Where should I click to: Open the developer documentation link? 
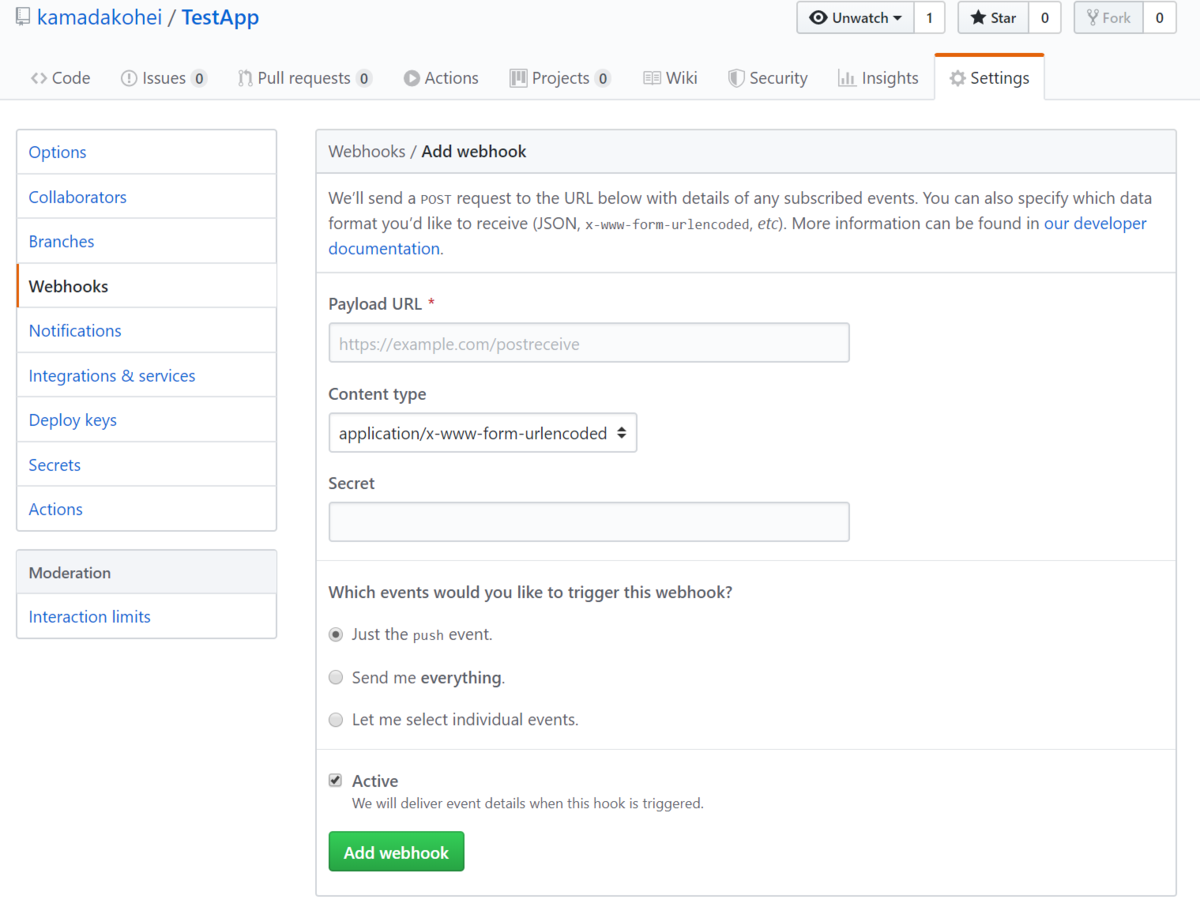(x=738, y=236)
